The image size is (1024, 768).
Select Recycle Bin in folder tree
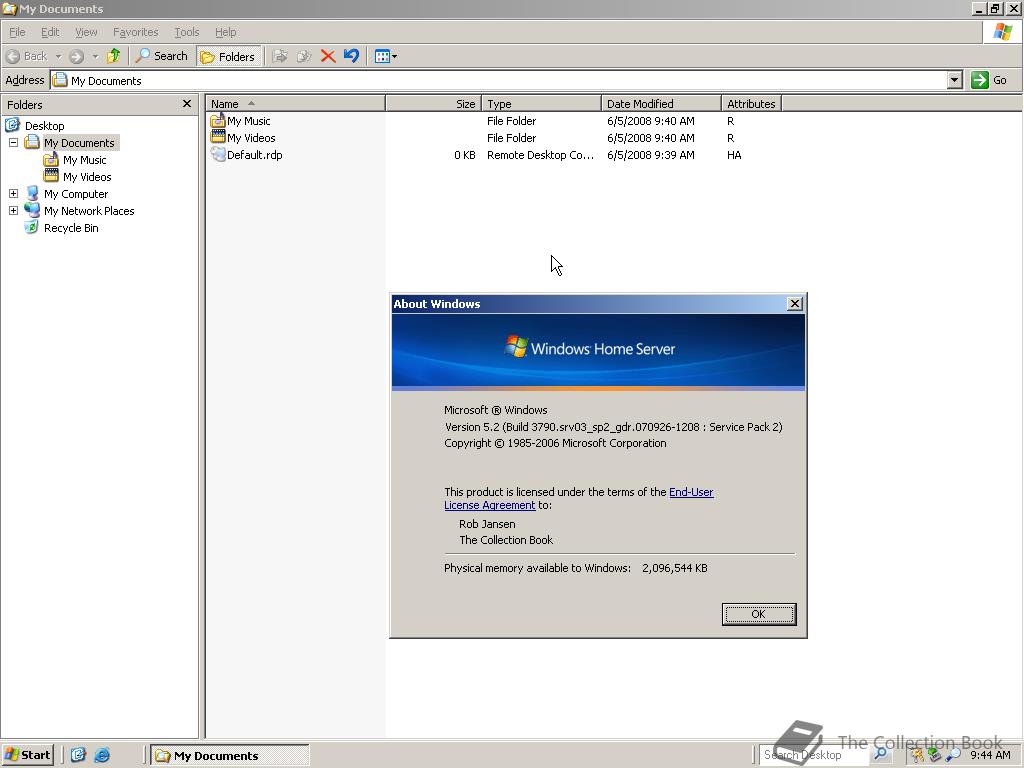71,228
